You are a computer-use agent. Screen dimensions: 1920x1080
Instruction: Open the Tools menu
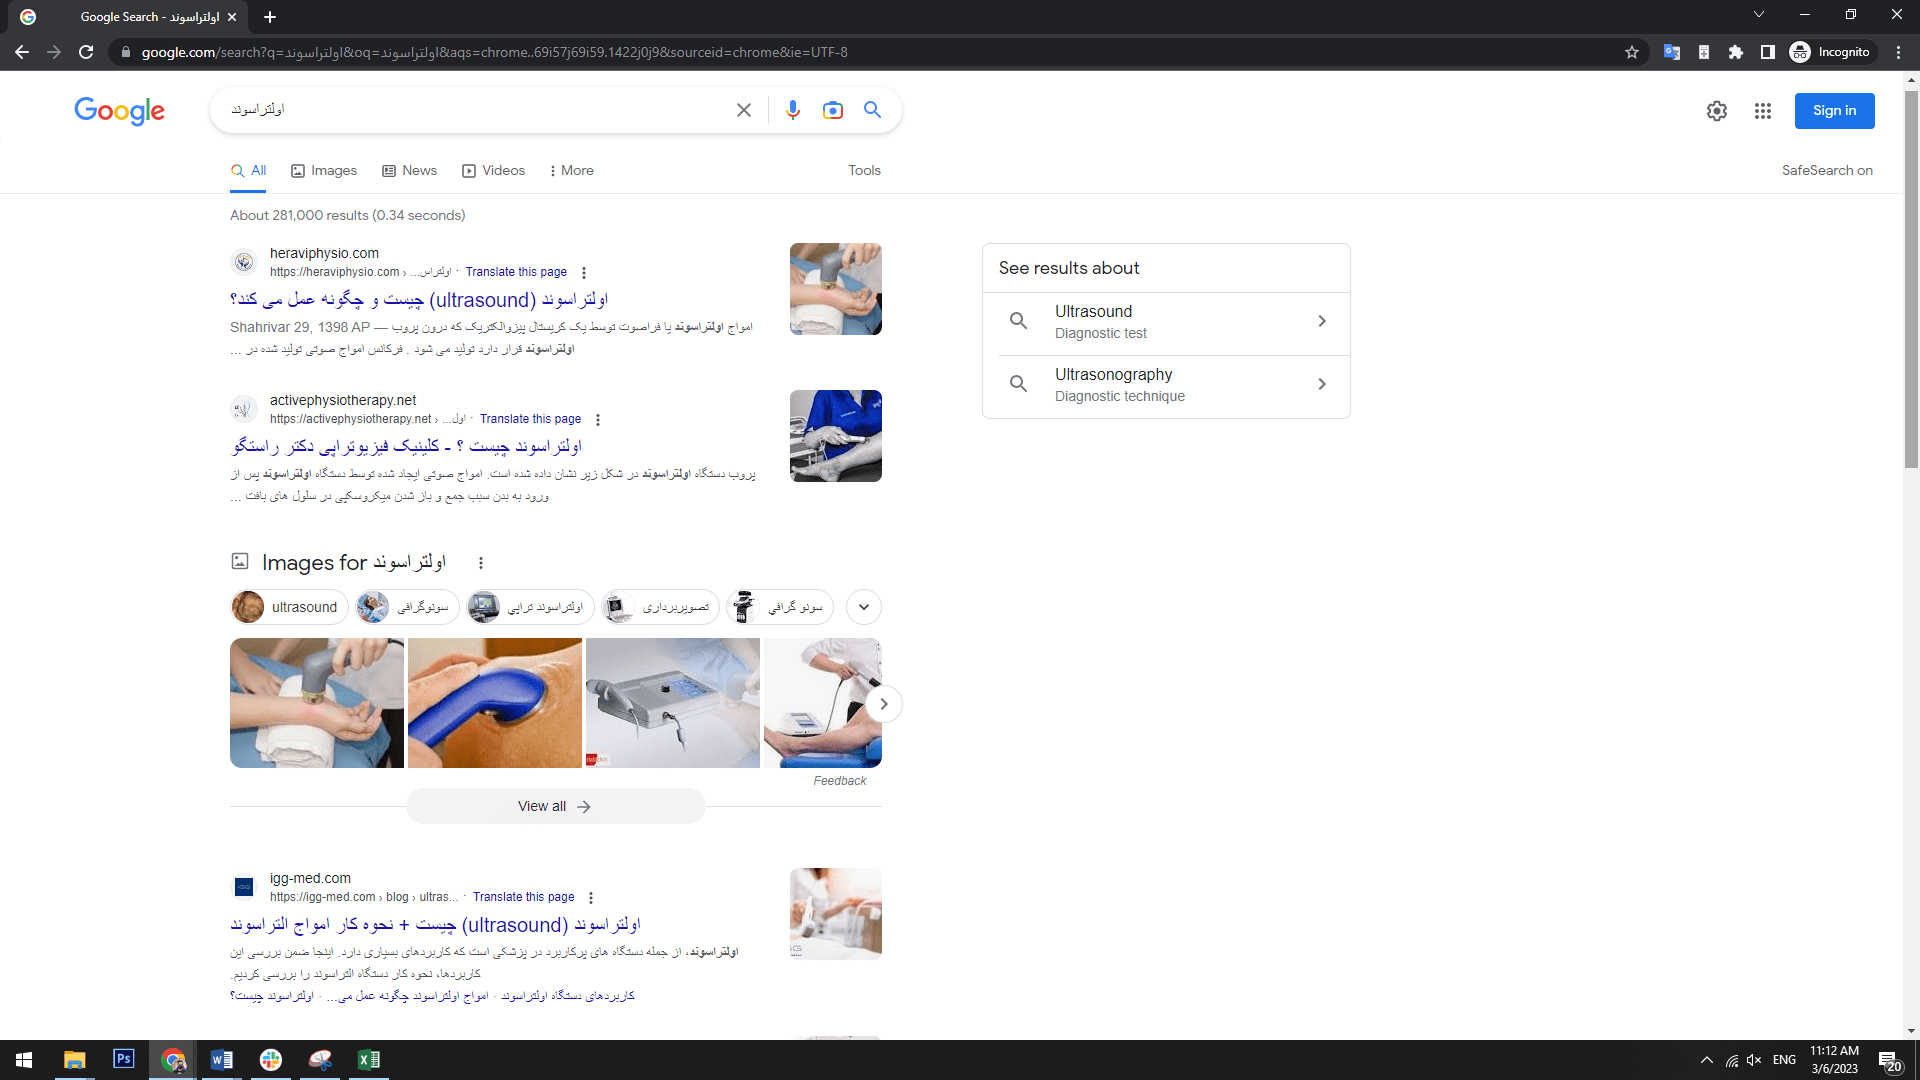[864, 171]
